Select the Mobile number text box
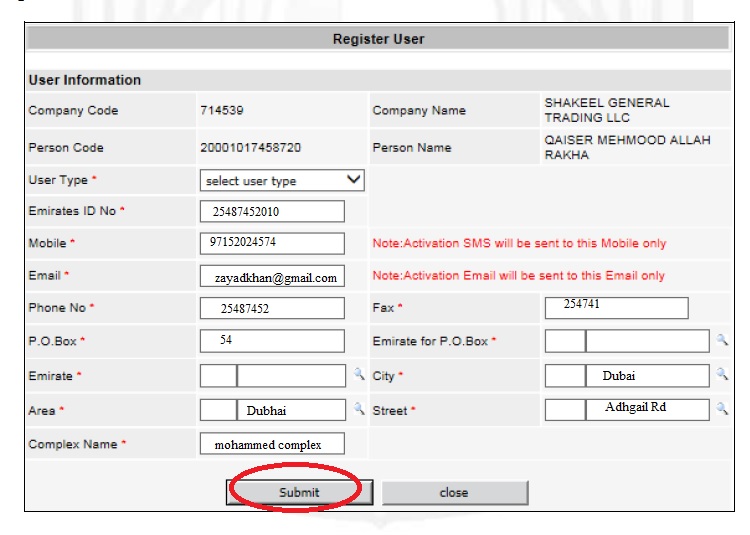Viewport: 750px width, 535px height. coord(272,242)
